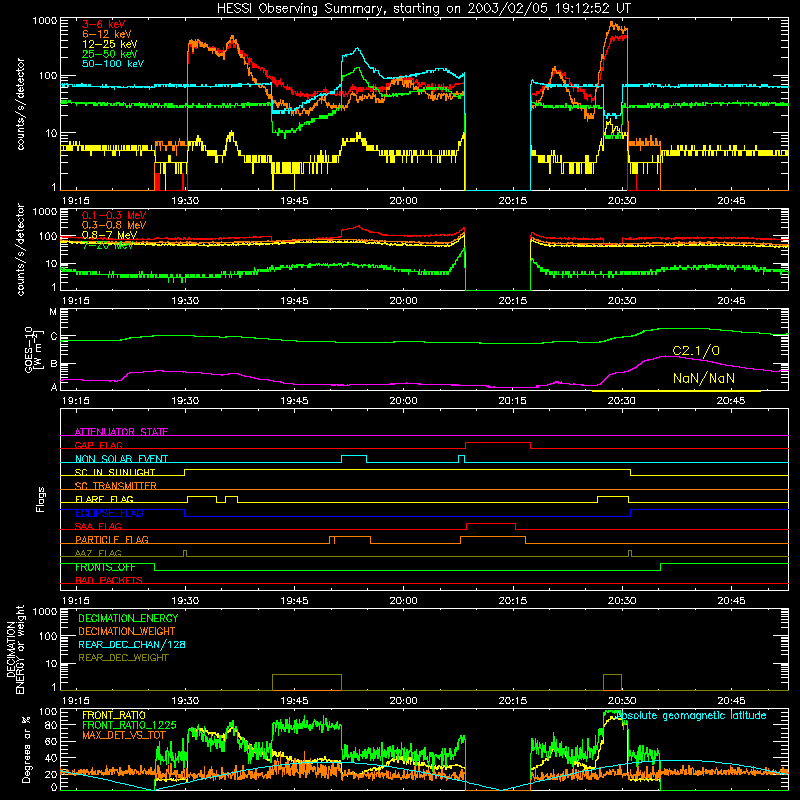The image size is (800, 800).
Task: Select the ECLIPSE_FLAG label
Action: pos(109,513)
